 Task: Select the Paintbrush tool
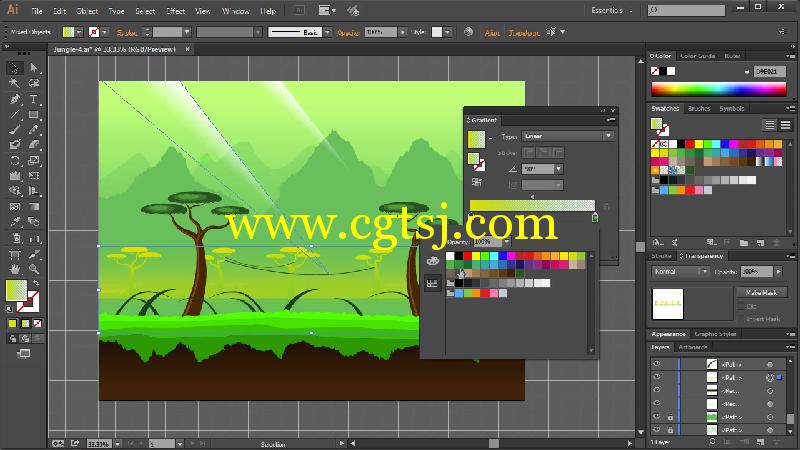point(15,130)
